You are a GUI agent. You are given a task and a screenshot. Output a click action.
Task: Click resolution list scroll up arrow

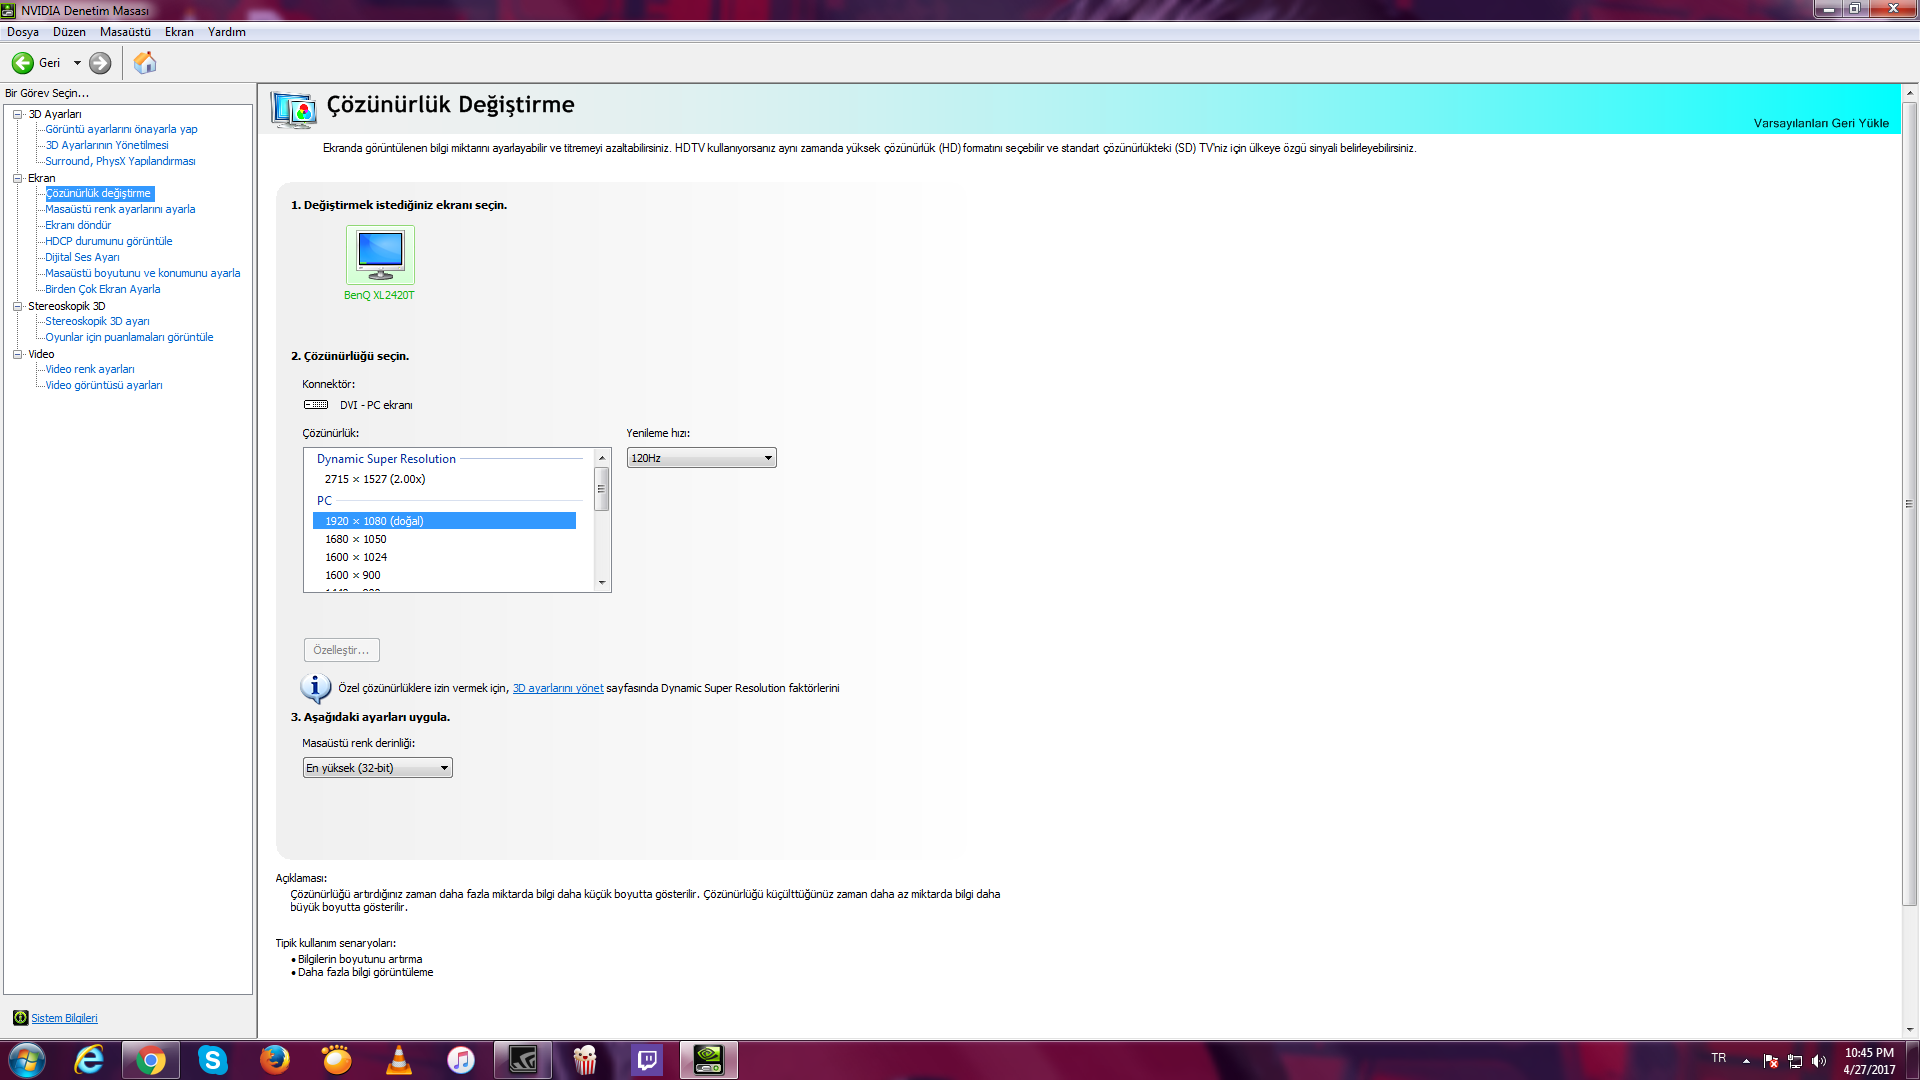602,457
